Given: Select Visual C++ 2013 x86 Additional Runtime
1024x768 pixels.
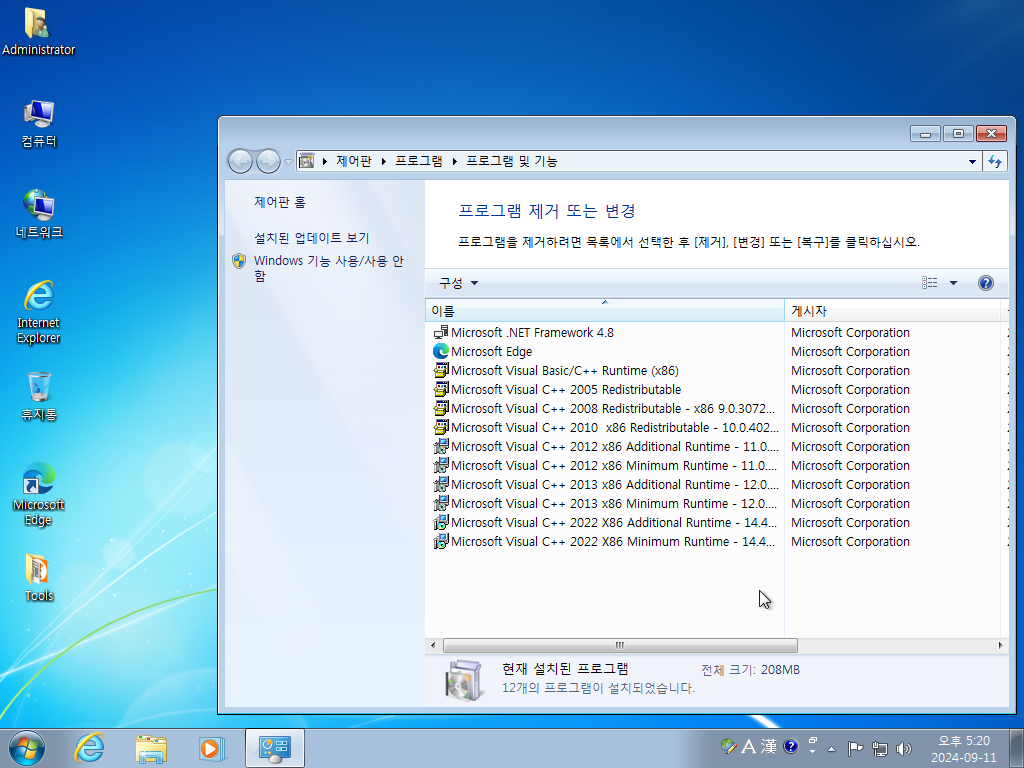Looking at the screenshot, I should (x=605, y=485).
